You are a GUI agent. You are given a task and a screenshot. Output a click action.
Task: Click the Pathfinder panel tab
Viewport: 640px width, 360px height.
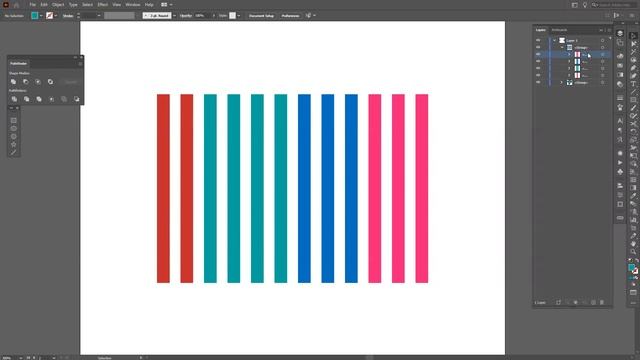click(18, 63)
